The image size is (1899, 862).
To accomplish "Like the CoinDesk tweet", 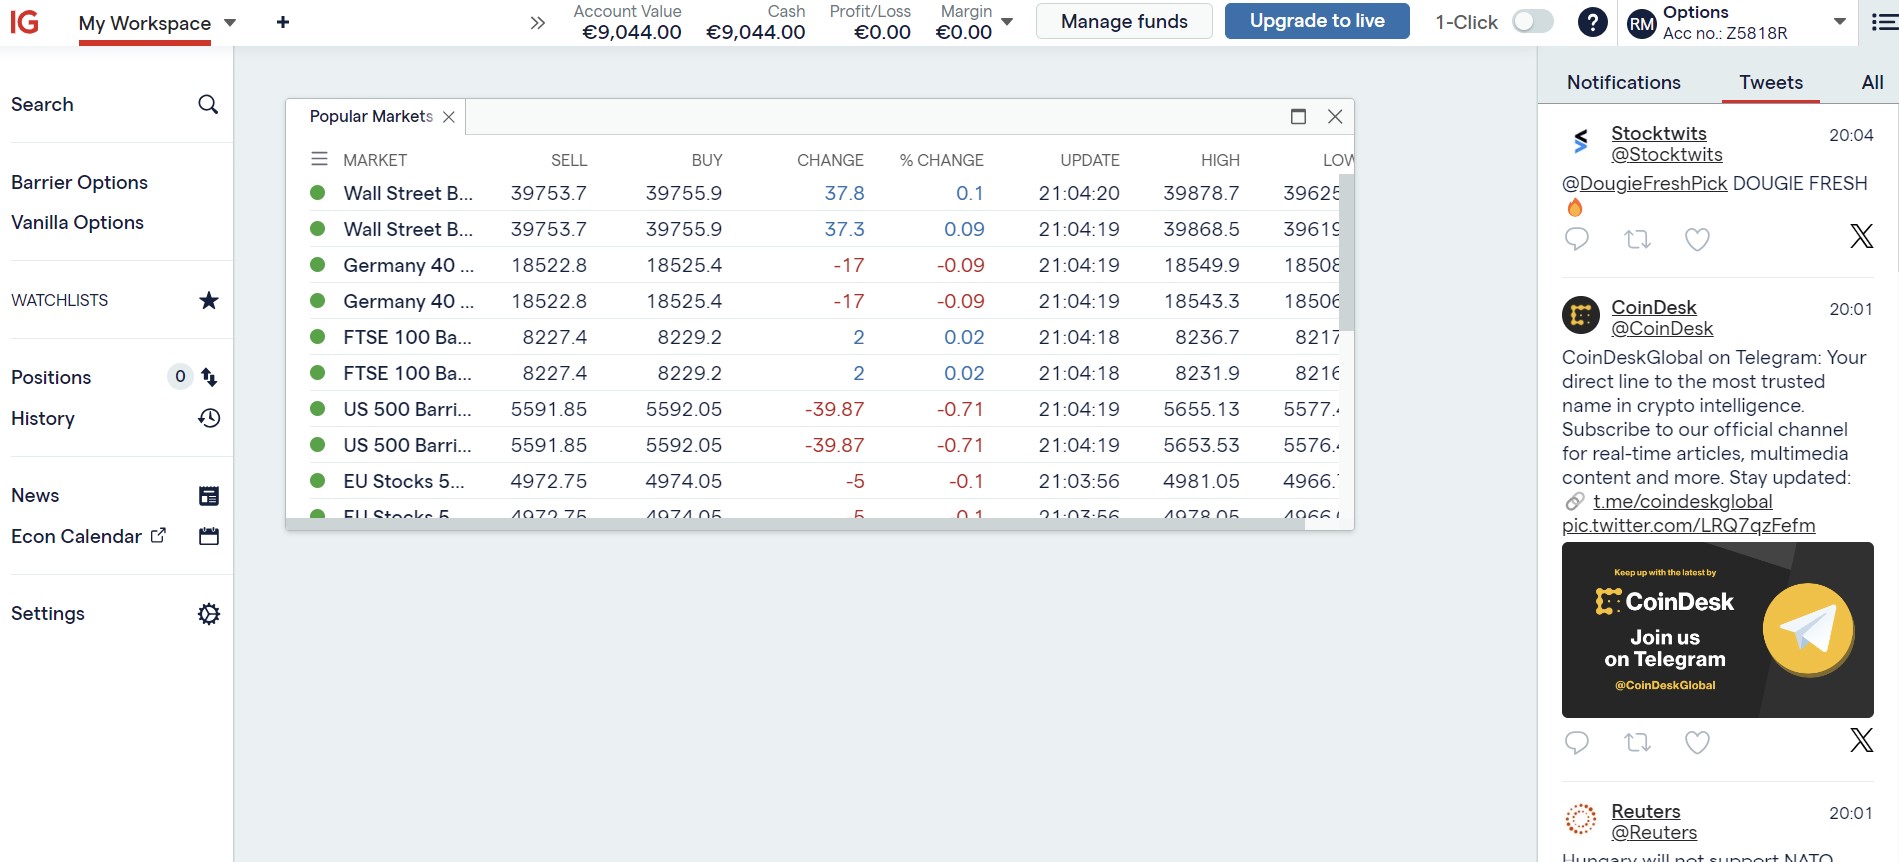I will point(1697,742).
